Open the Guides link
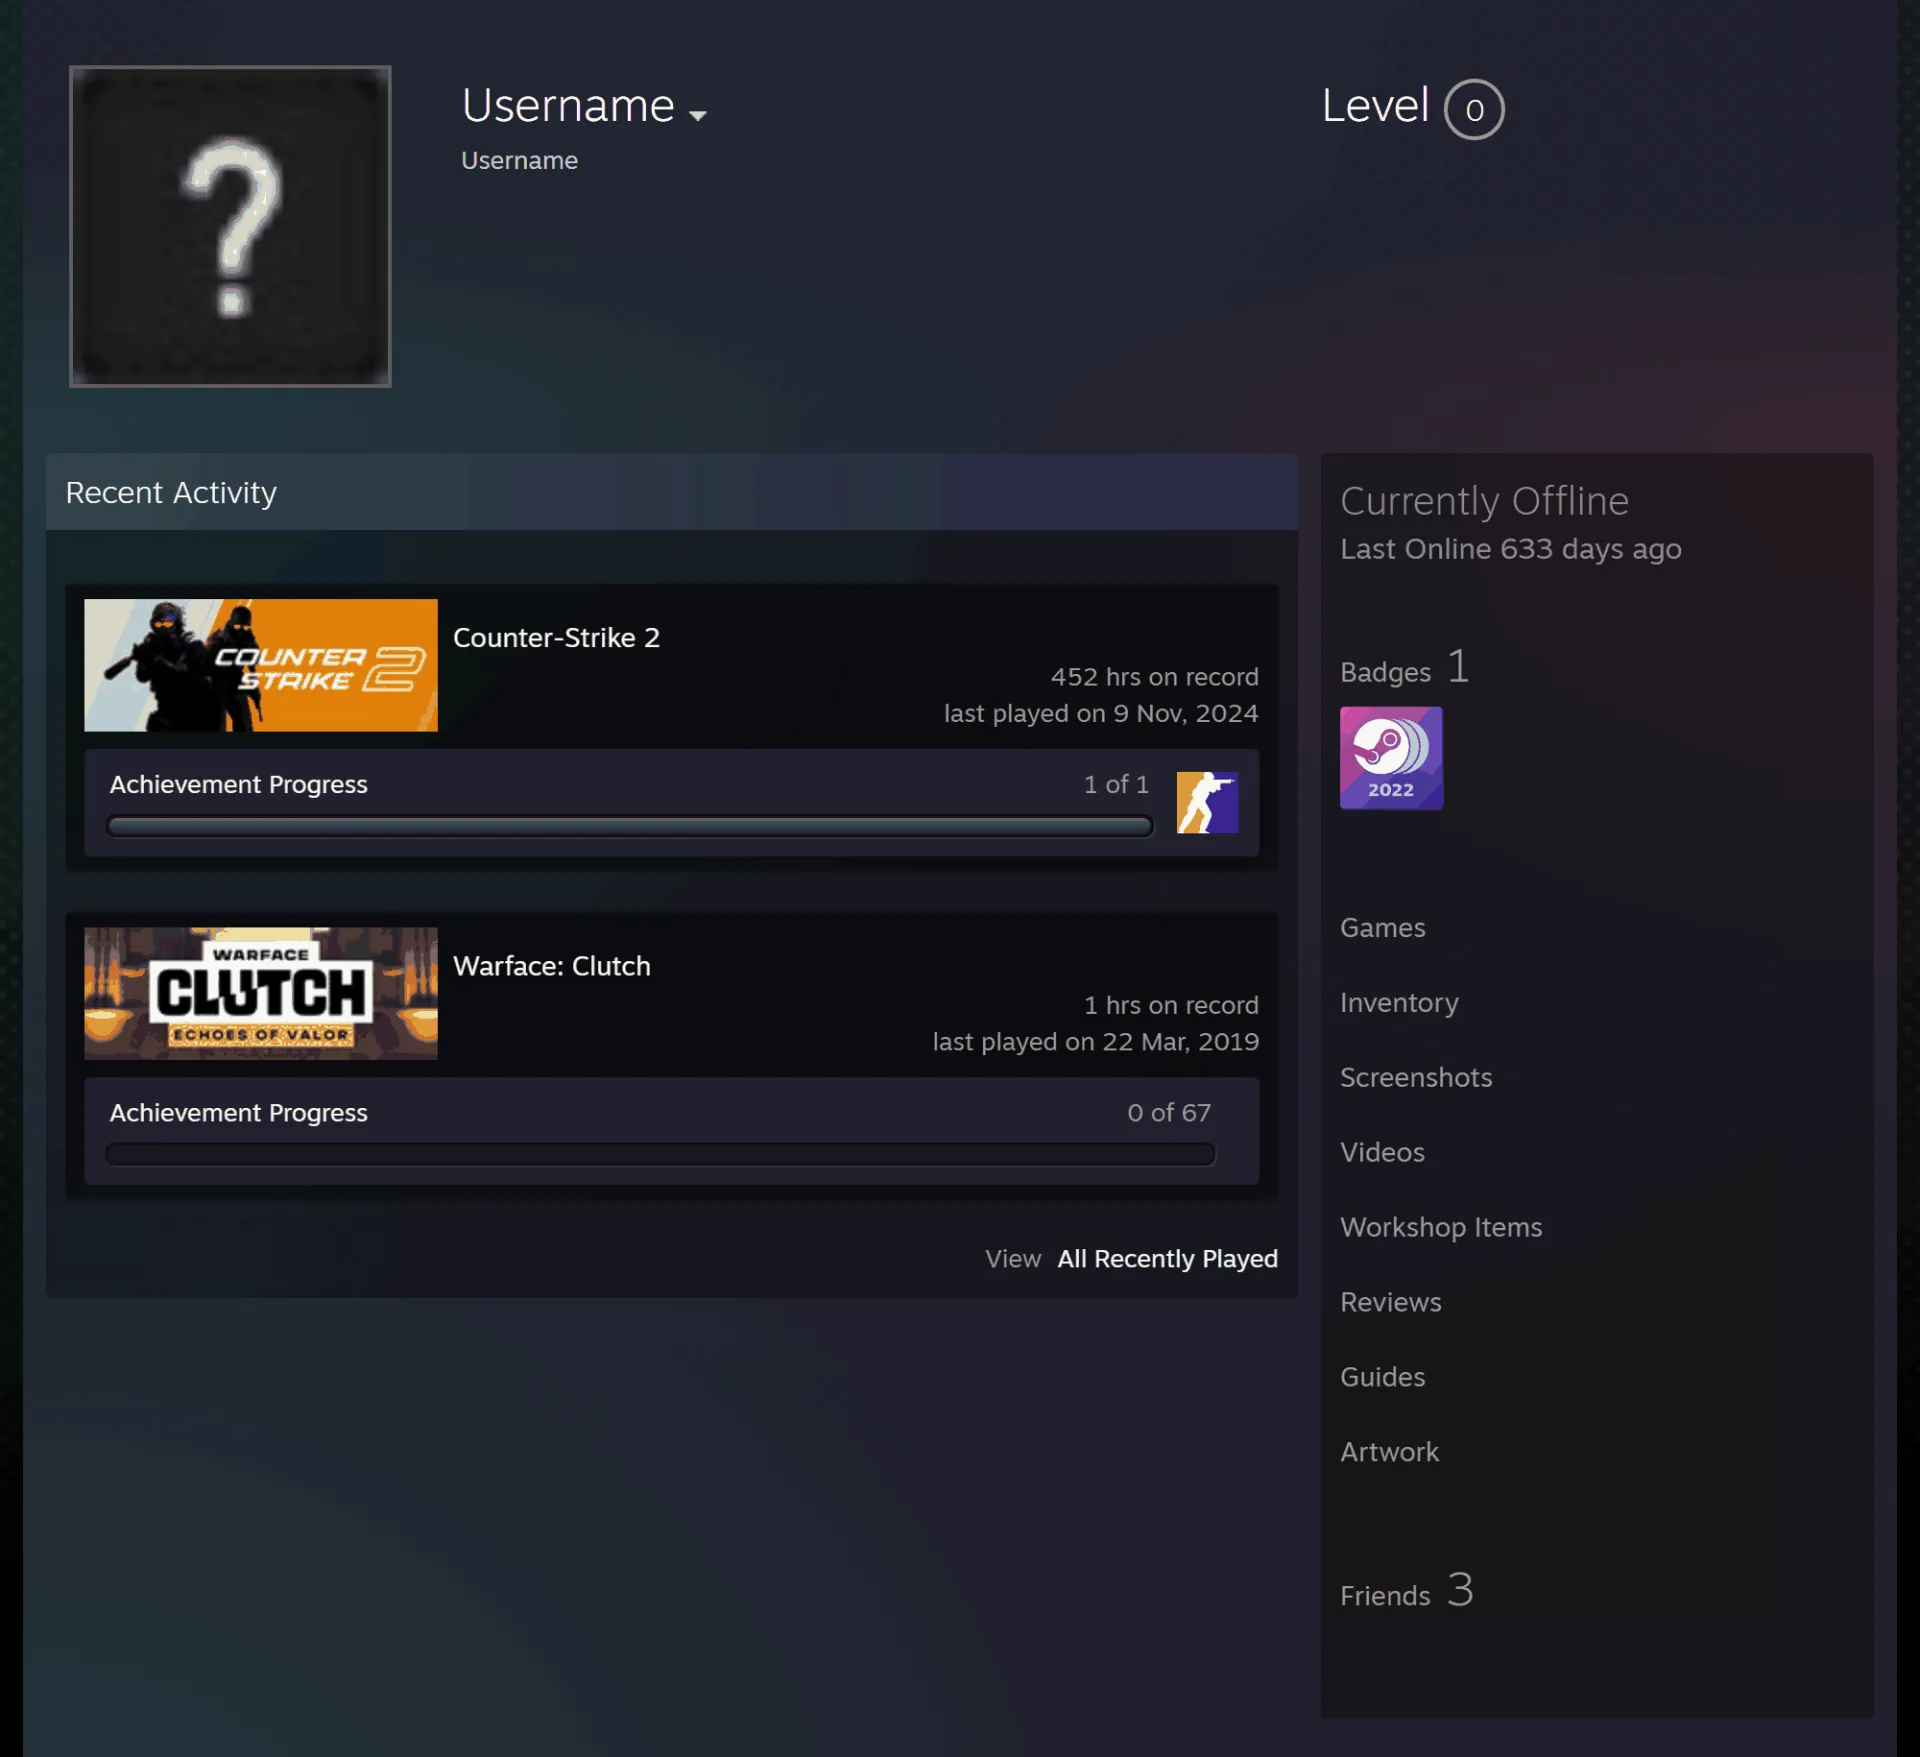 point(1382,1378)
